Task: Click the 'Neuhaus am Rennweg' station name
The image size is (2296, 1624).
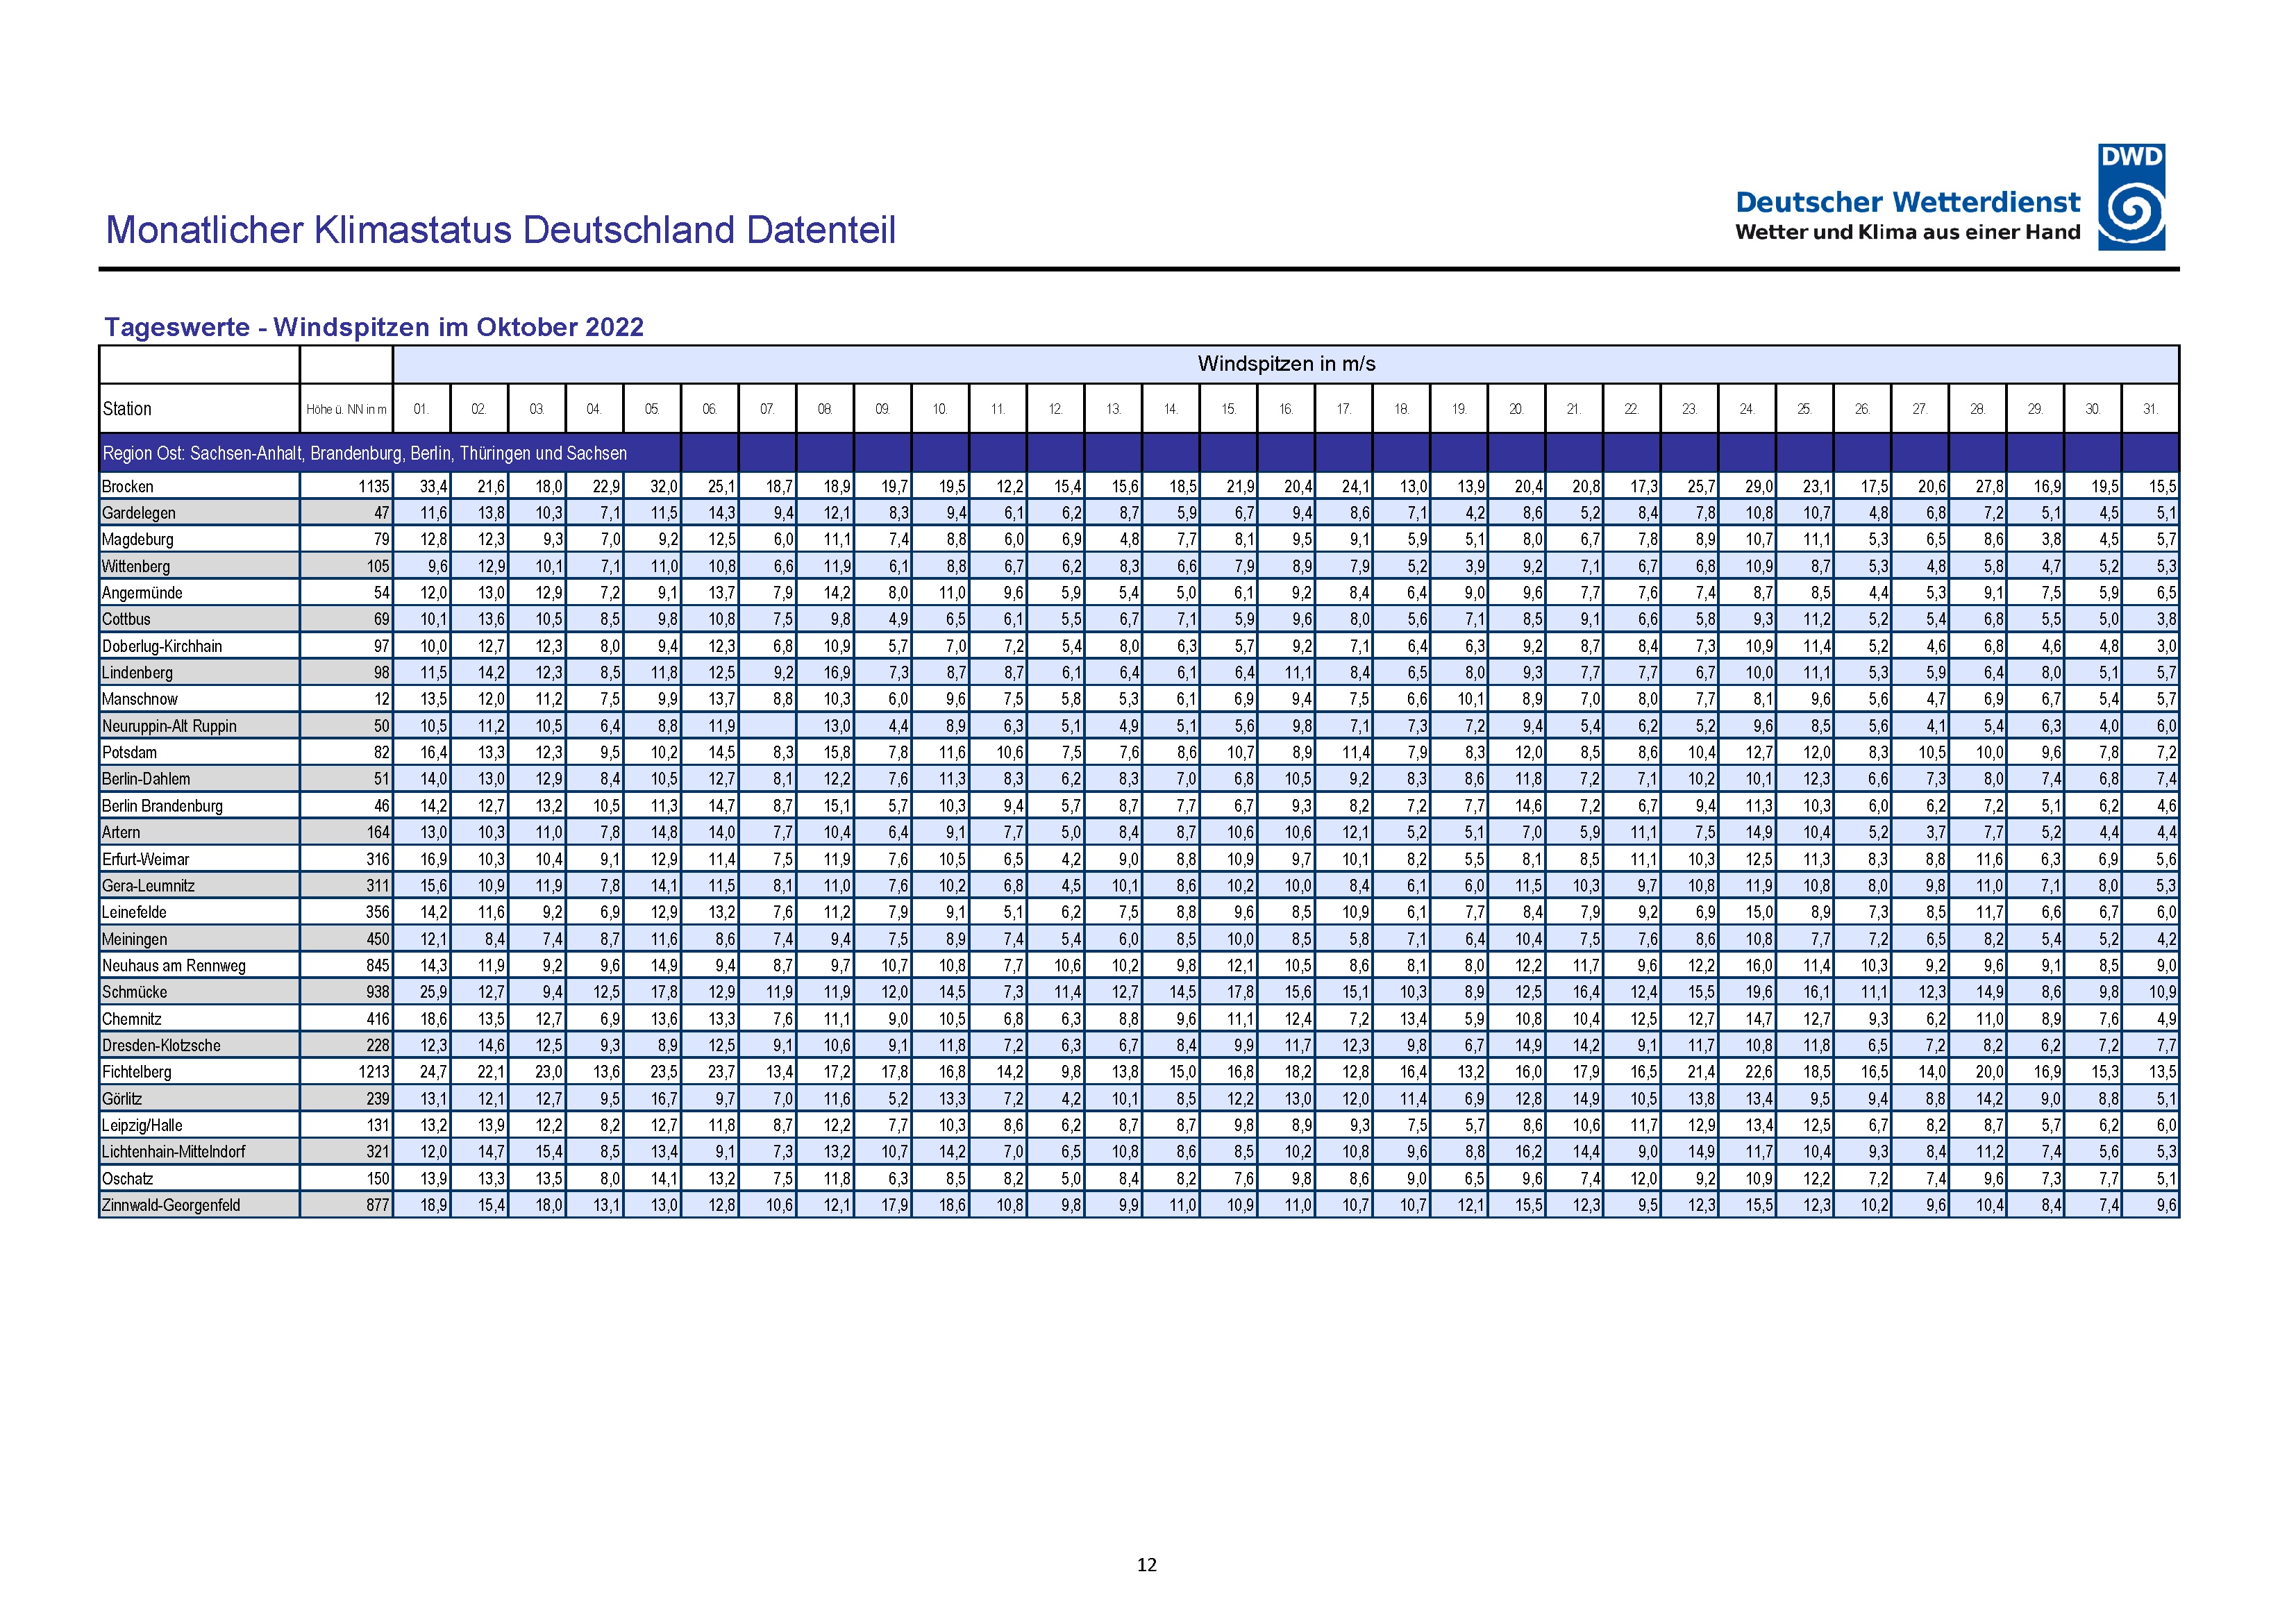Action: pyautogui.click(x=174, y=966)
